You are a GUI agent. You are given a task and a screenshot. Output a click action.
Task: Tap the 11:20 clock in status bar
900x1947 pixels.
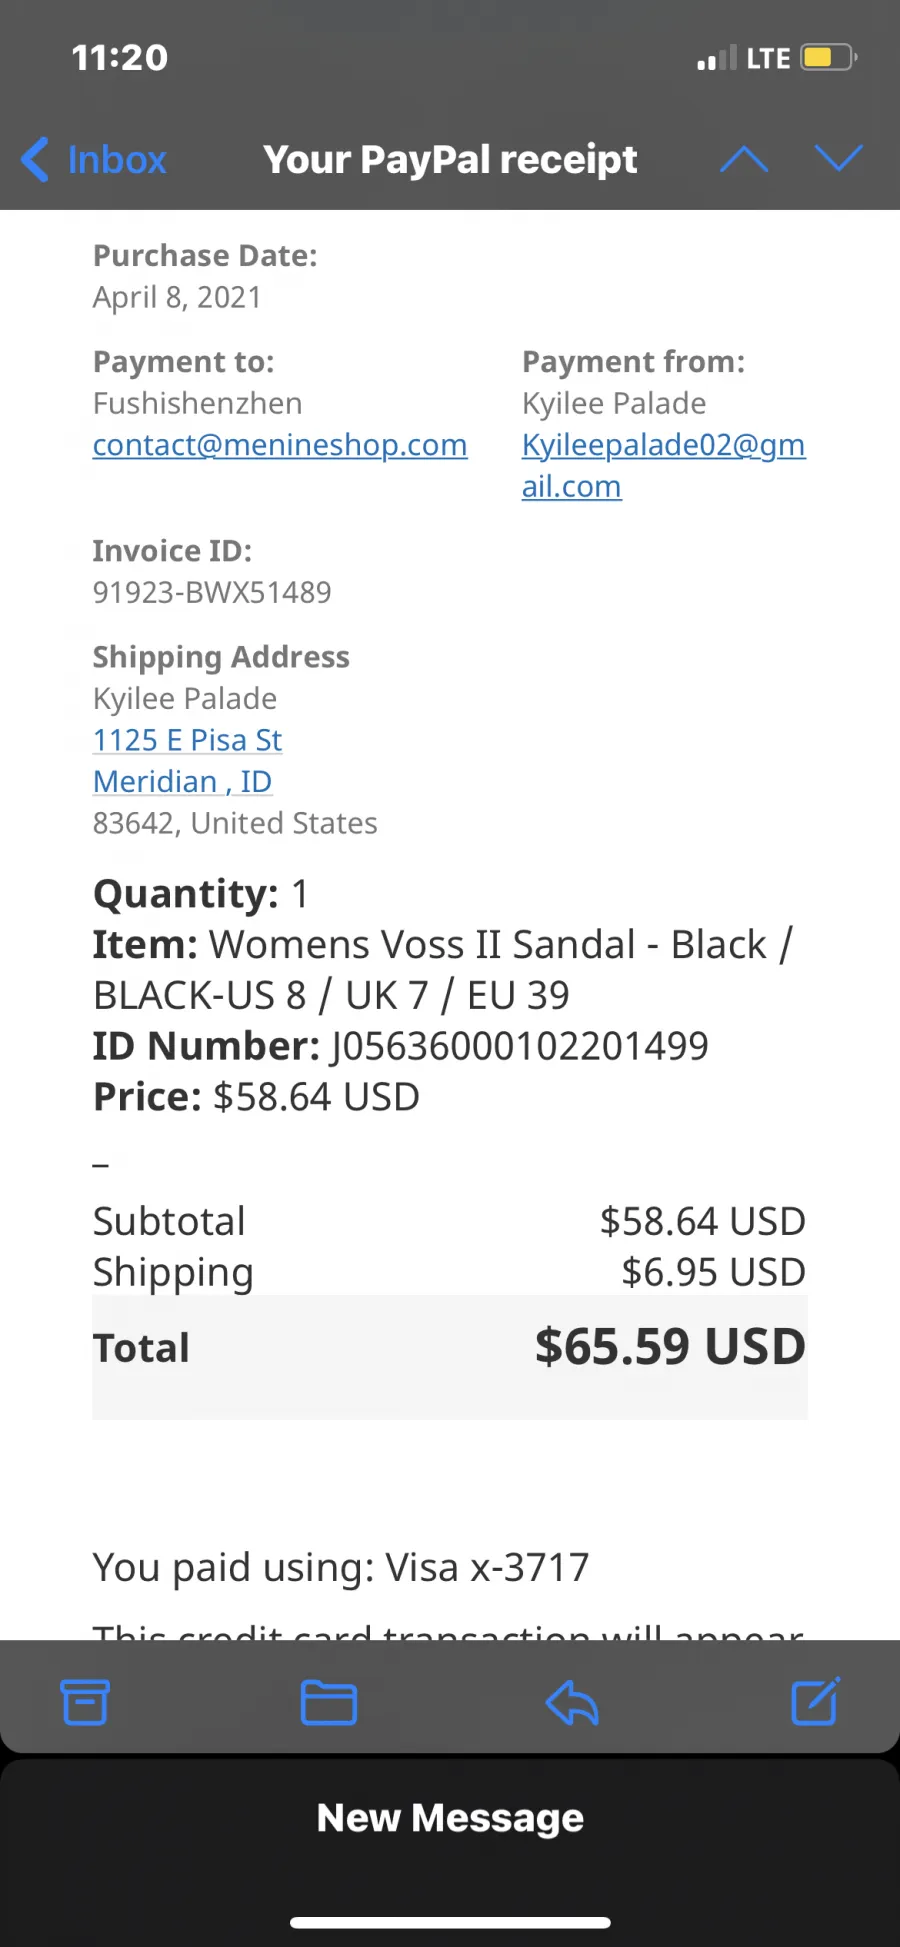[120, 58]
